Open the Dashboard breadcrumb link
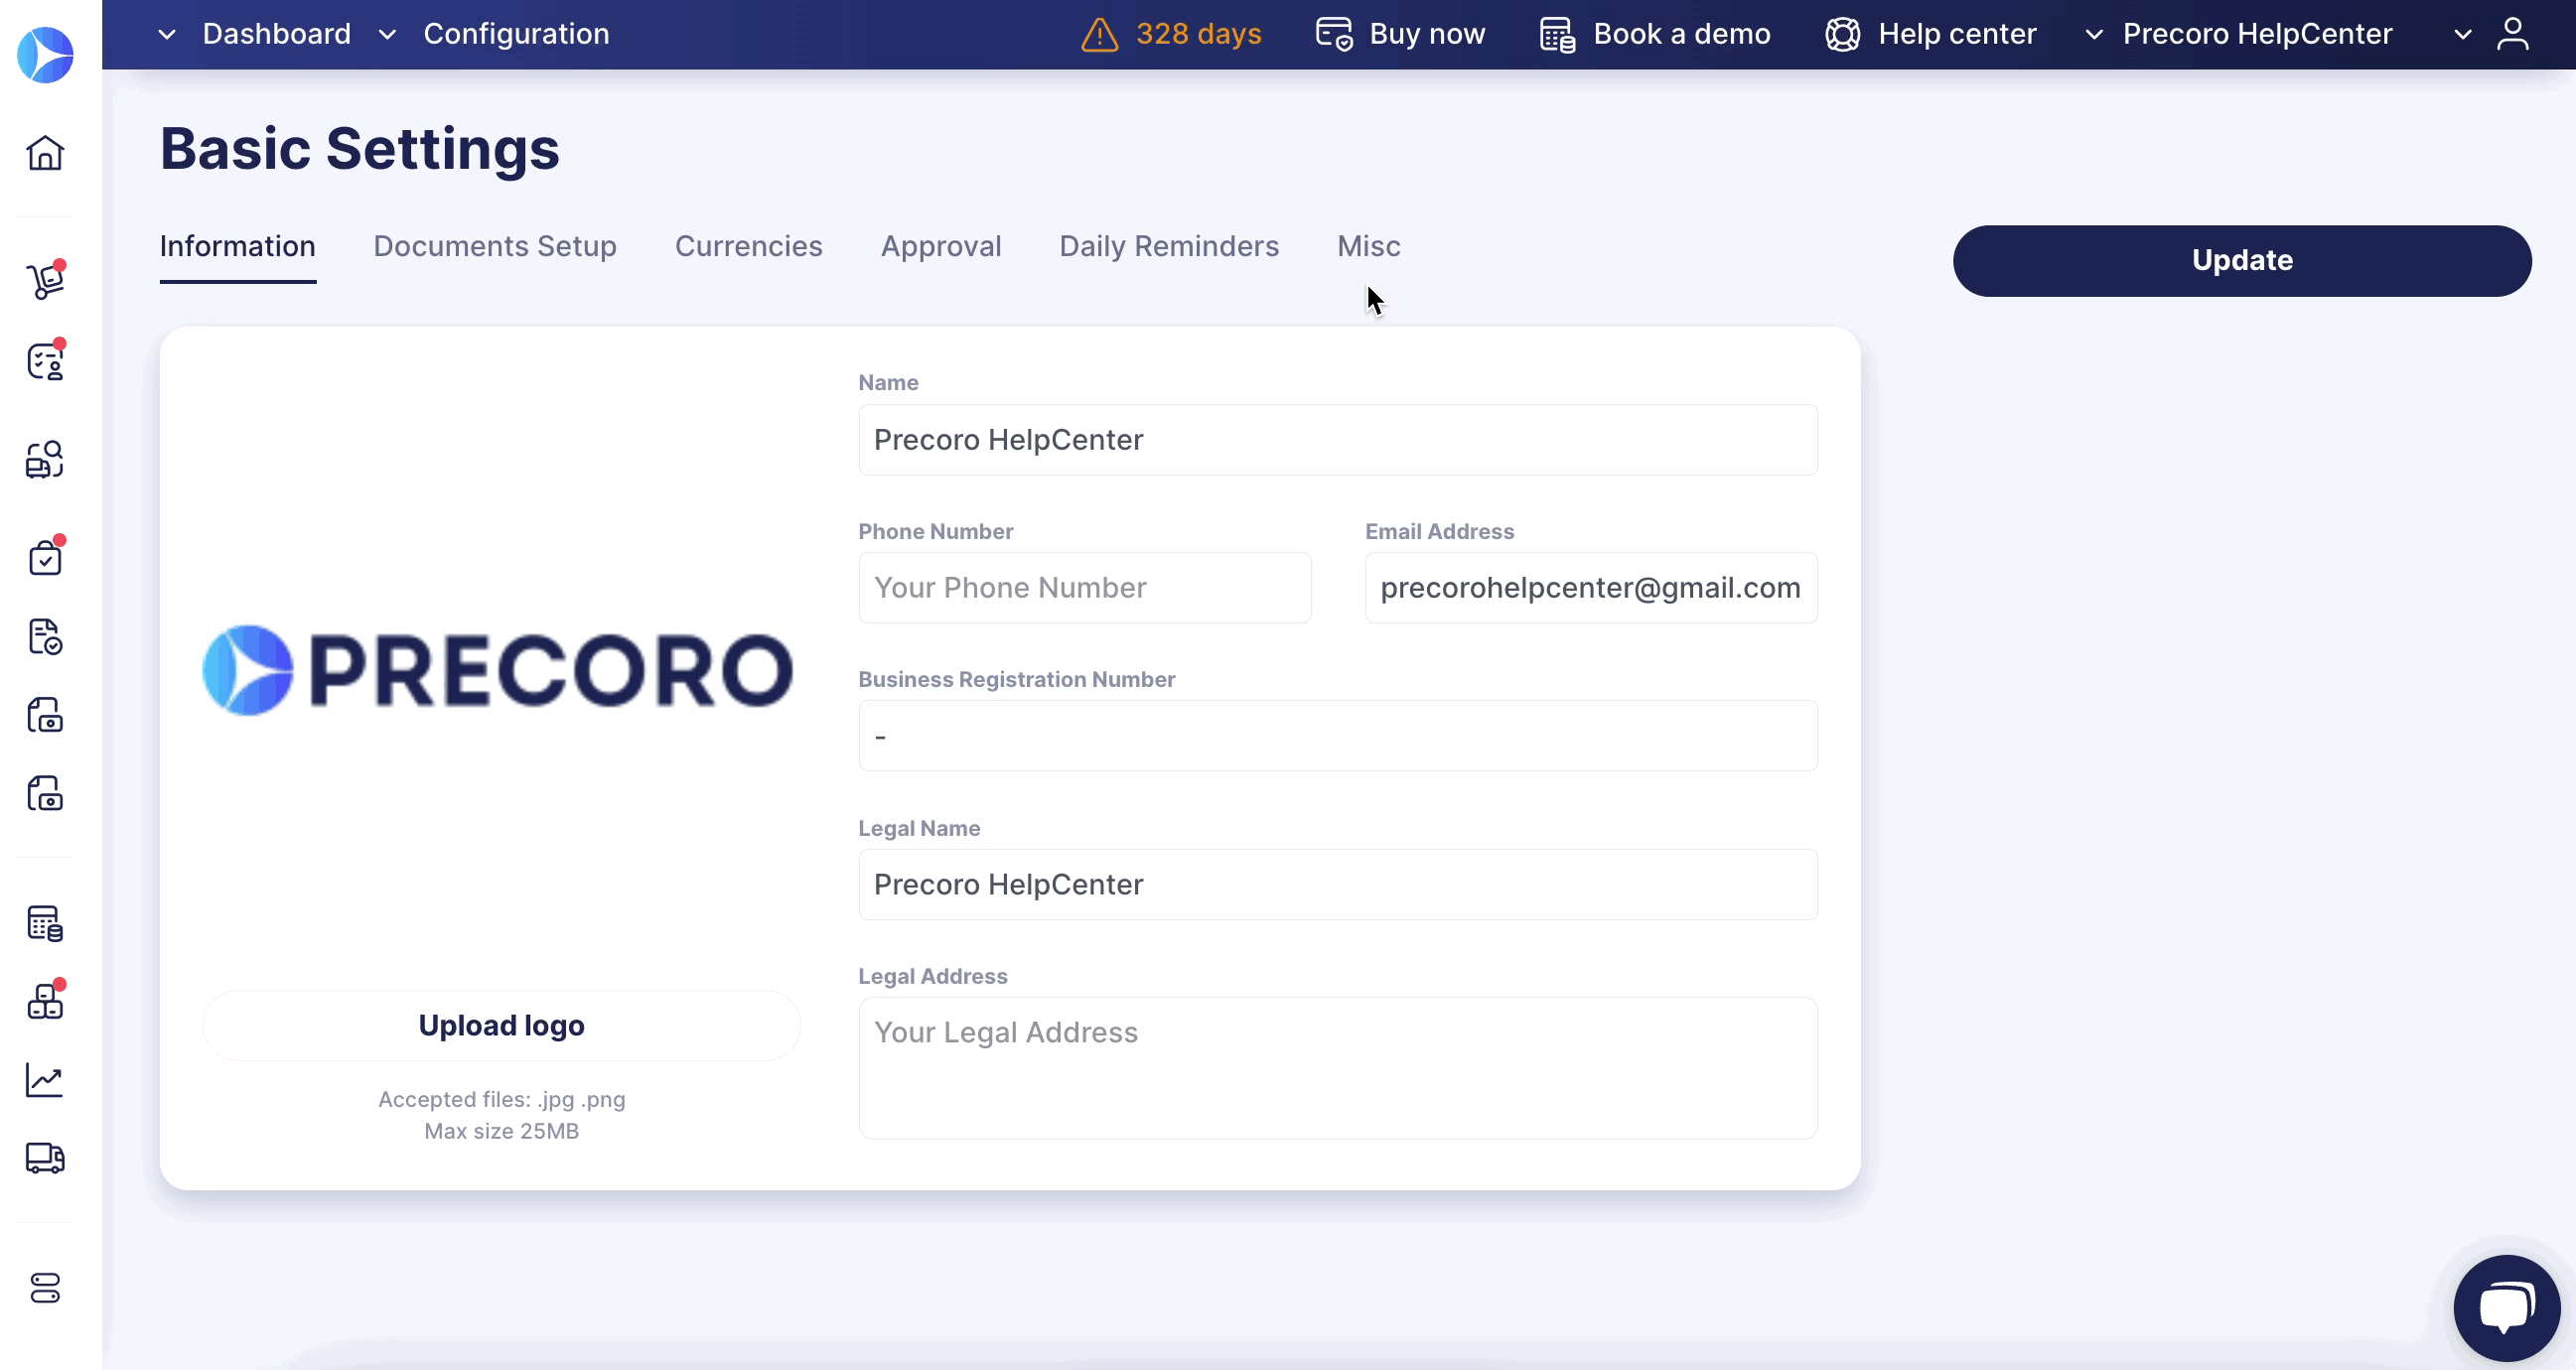This screenshot has height=1370, width=2576. tap(277, 34)
